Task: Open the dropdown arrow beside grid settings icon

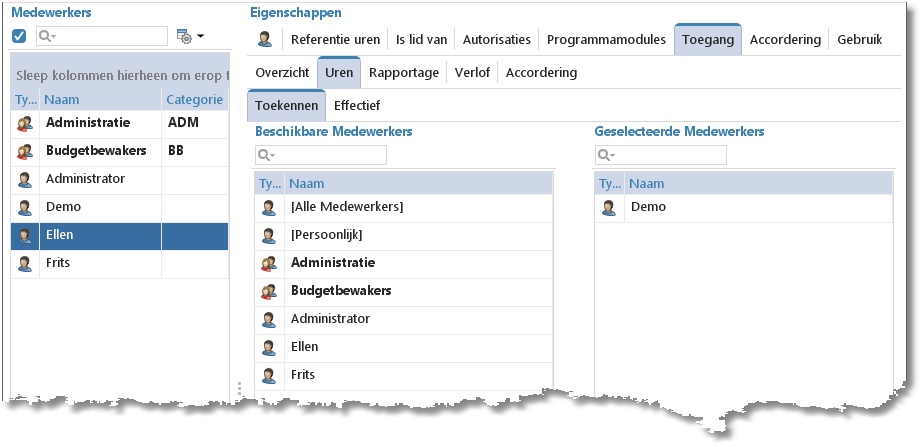Action: click(x=200, y=36)
